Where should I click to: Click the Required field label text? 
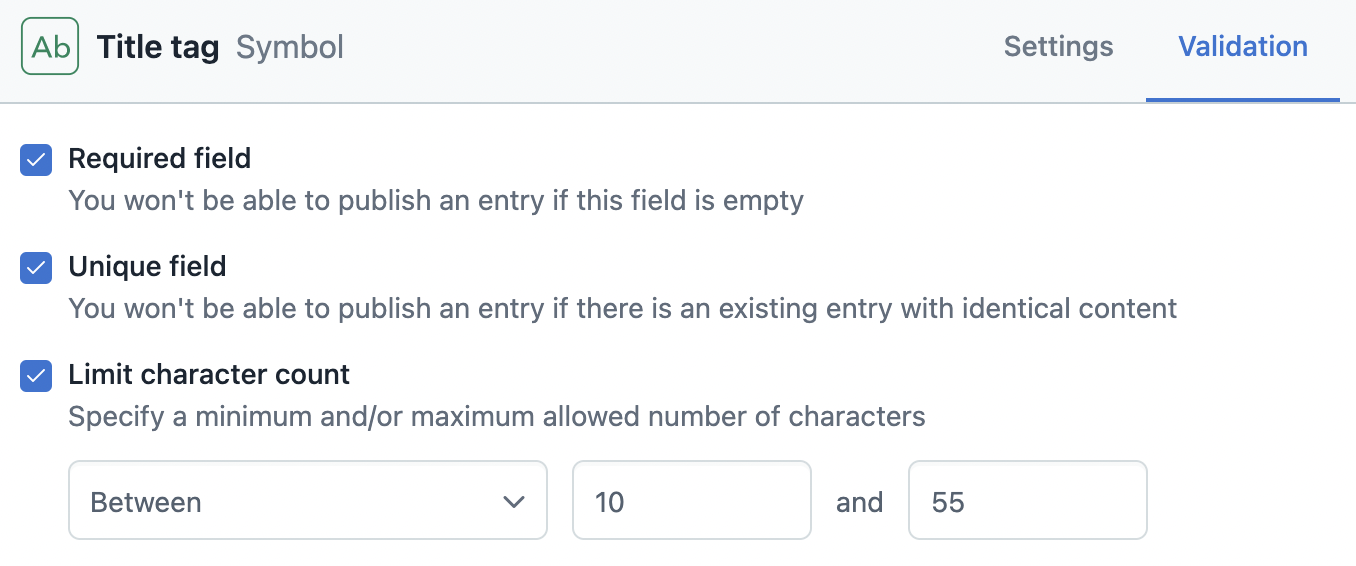tap(159, 159)
